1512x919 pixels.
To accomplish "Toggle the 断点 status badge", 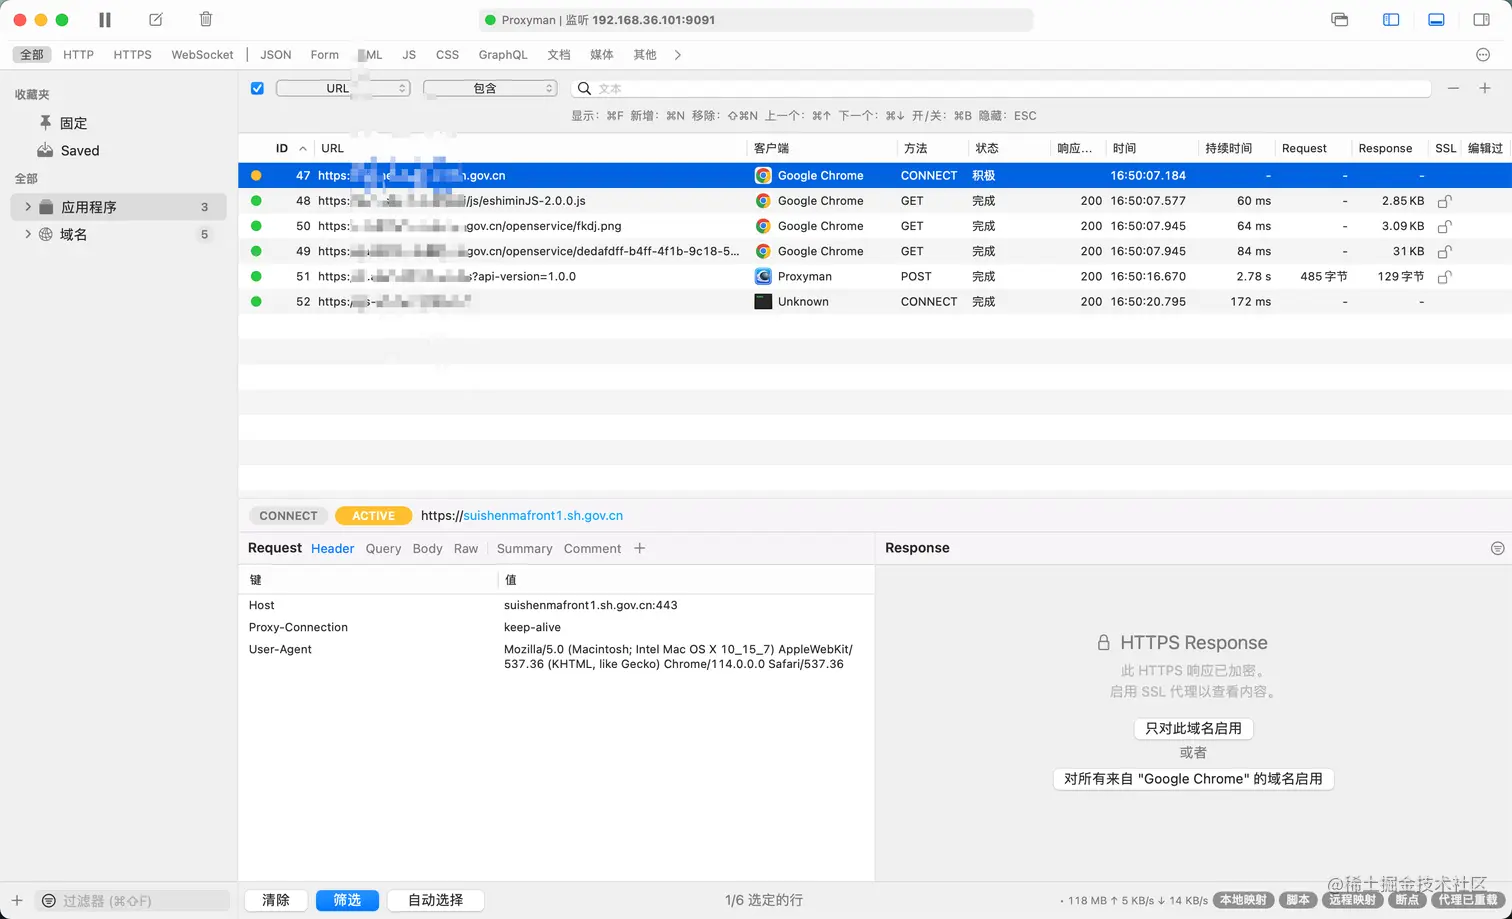I will click(1408, 900).
